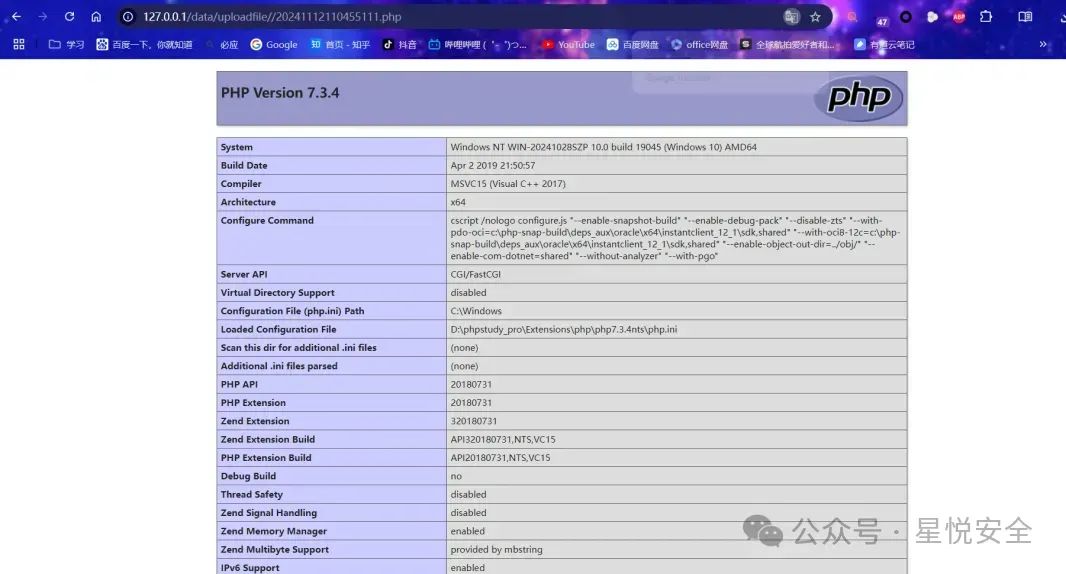This screenshot has width=1066, height=574.
Task: Open the Google bookmark
Action: (x=274, y=44)
